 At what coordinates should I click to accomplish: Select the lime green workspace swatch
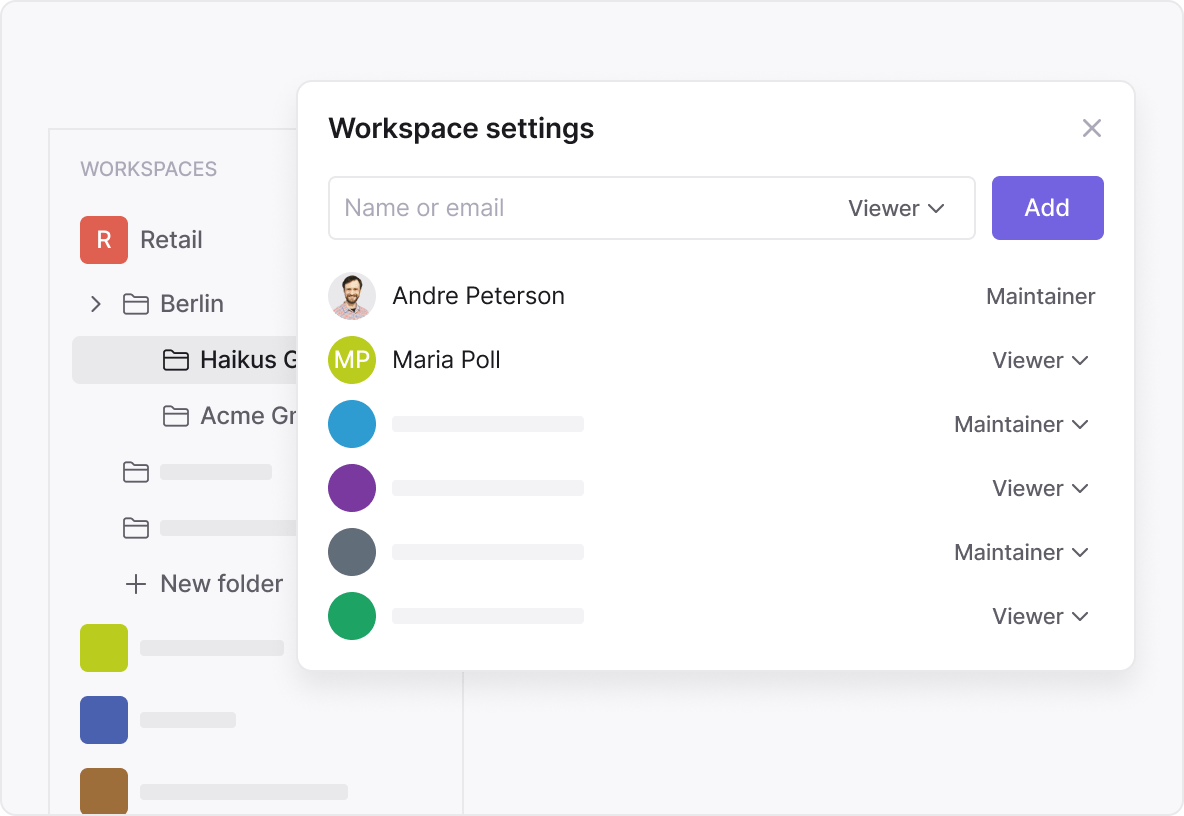pos(104,648)
